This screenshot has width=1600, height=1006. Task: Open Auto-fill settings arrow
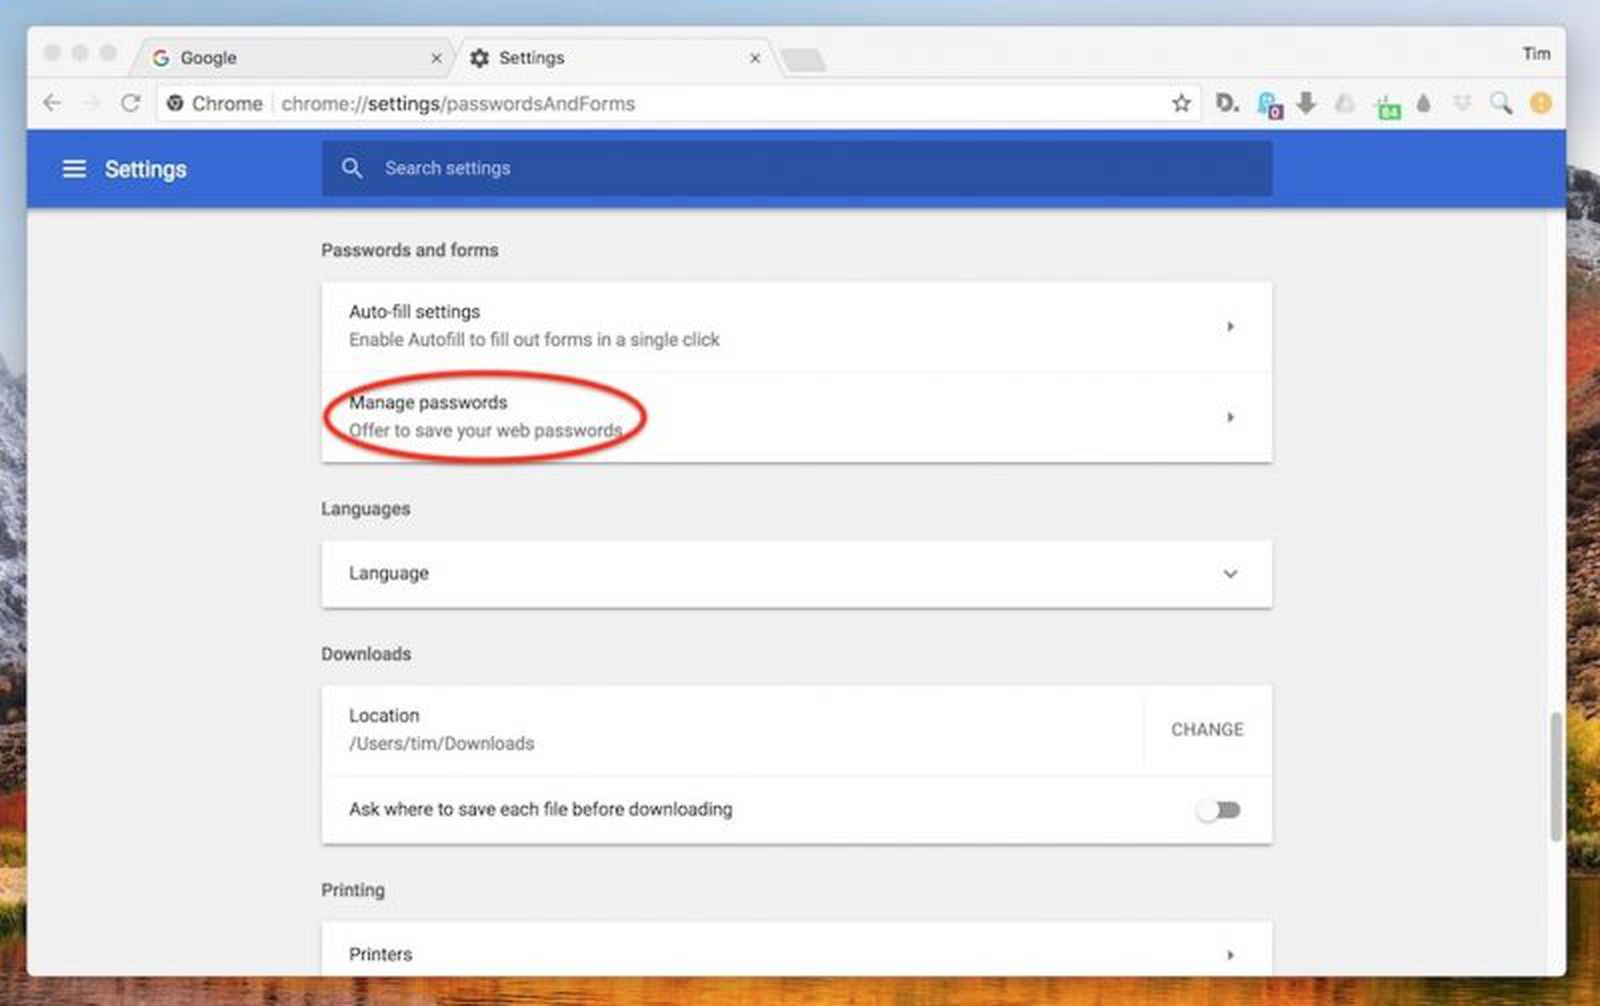click(1230, 326)
